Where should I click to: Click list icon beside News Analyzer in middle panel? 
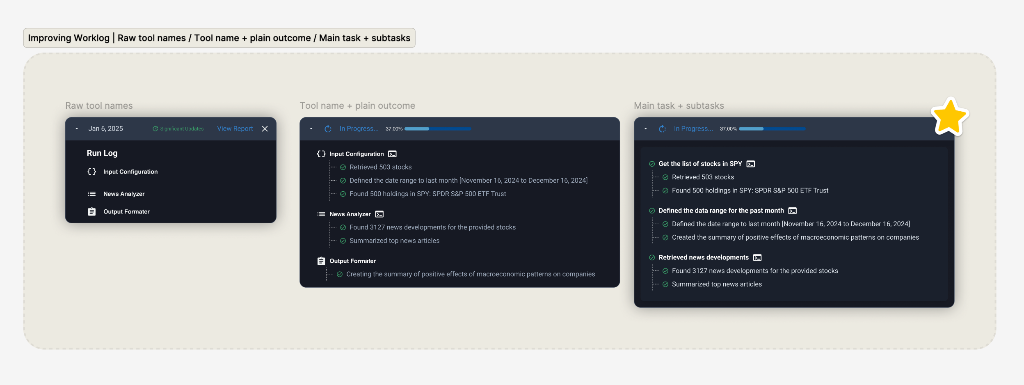tap(321, 214)
